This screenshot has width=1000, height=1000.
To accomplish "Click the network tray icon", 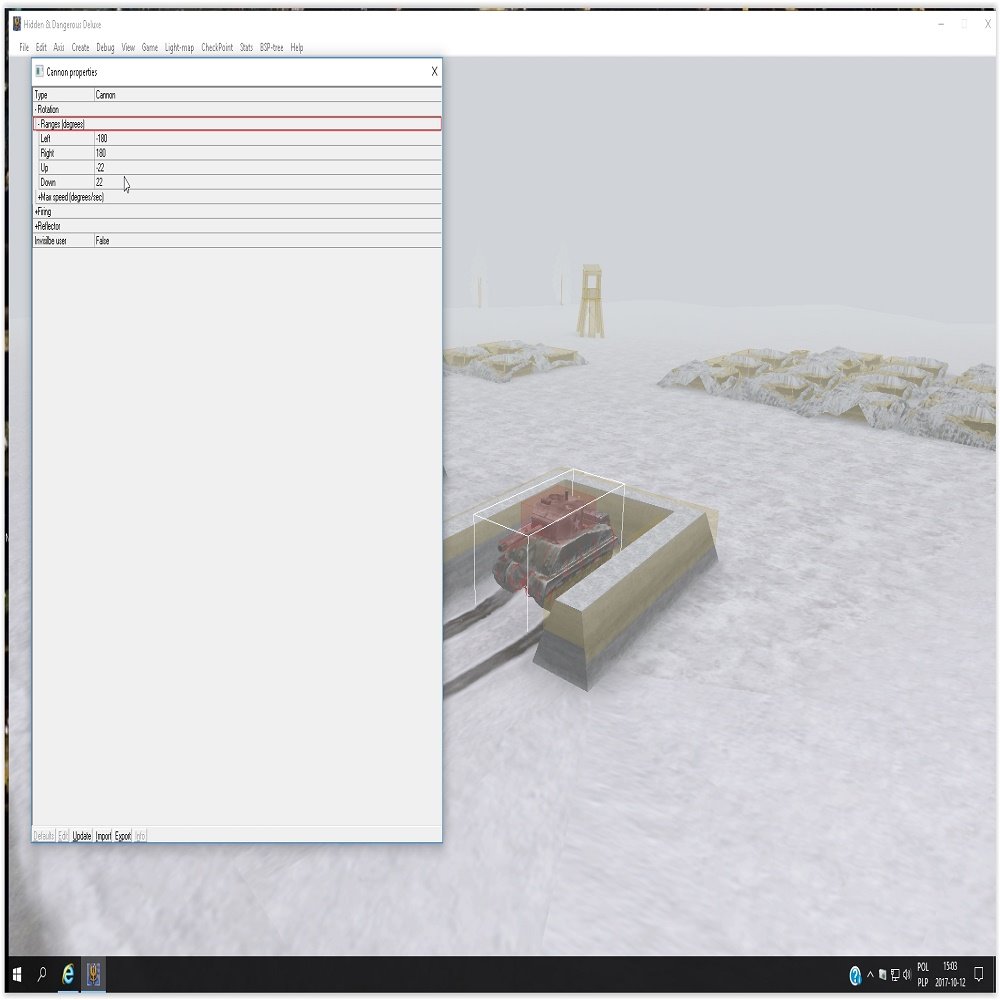I will [895, 974].
